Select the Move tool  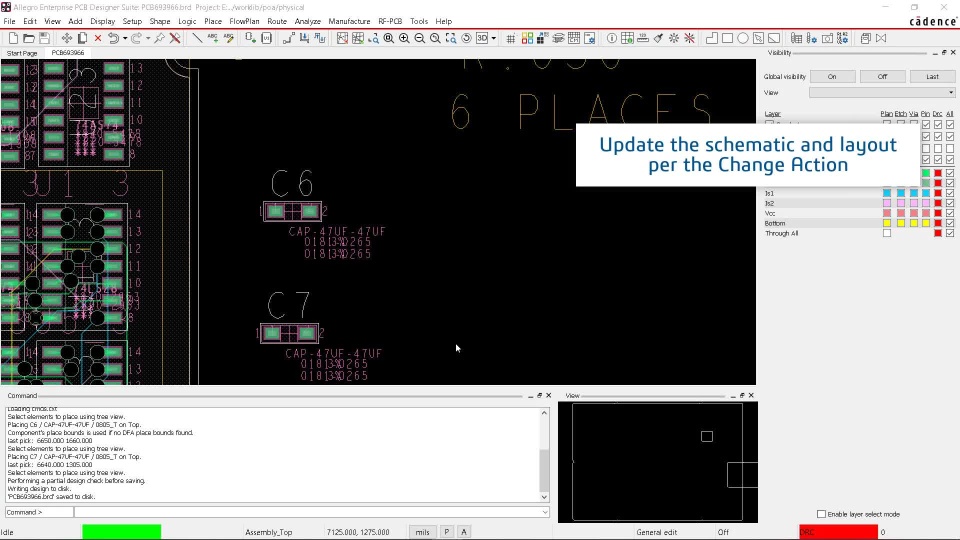66,38
